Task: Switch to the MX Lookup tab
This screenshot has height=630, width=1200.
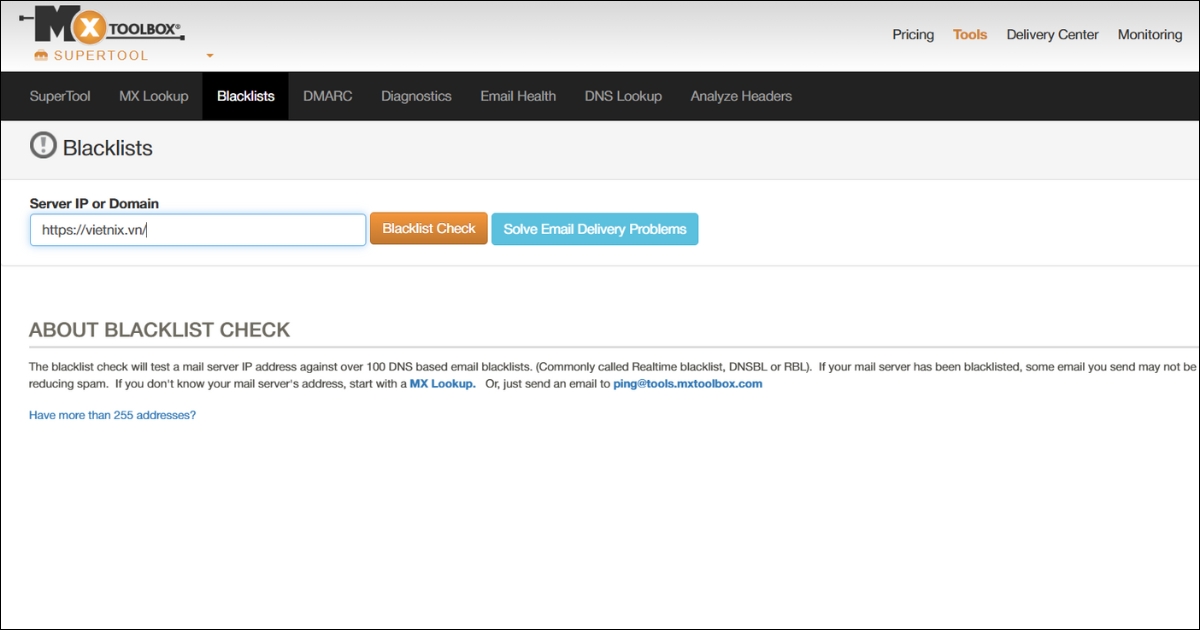Action: (x=153, y=95)
